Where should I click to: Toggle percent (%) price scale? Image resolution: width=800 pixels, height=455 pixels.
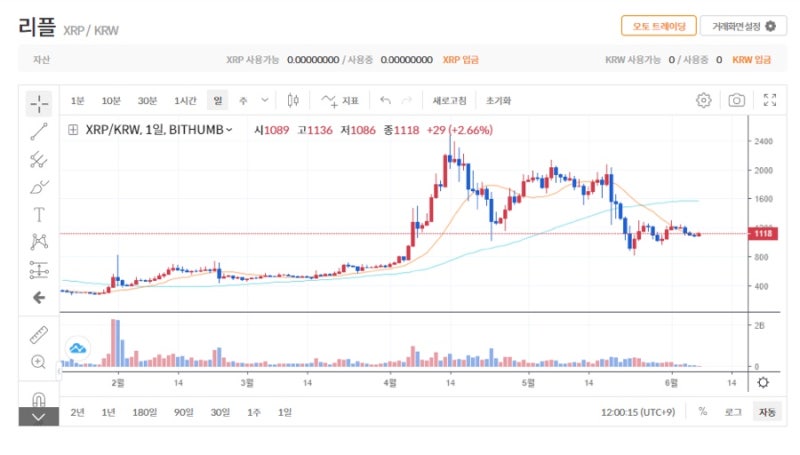(x=703, y=412)
